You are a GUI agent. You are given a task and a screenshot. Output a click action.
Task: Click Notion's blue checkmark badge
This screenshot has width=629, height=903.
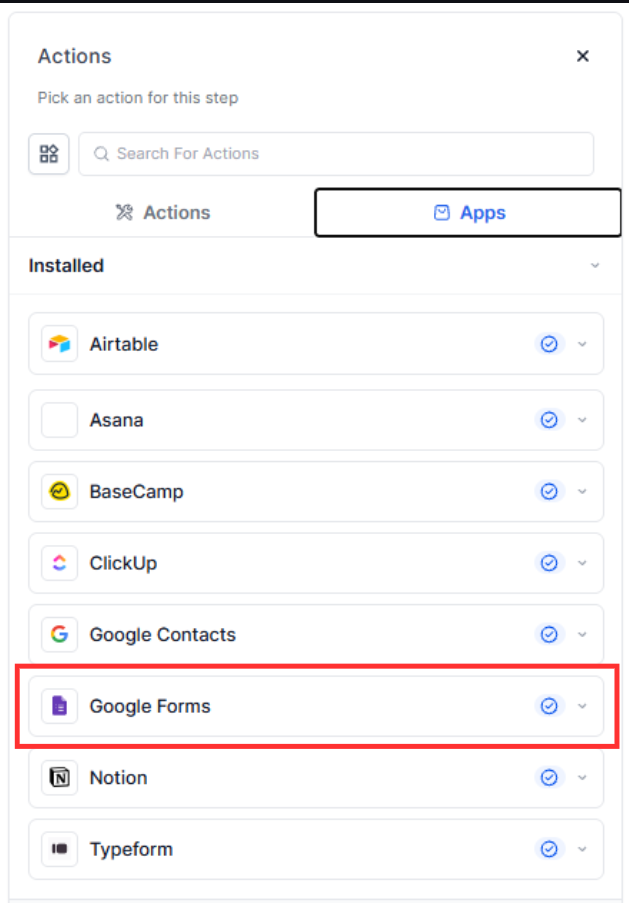pos(549,777)
